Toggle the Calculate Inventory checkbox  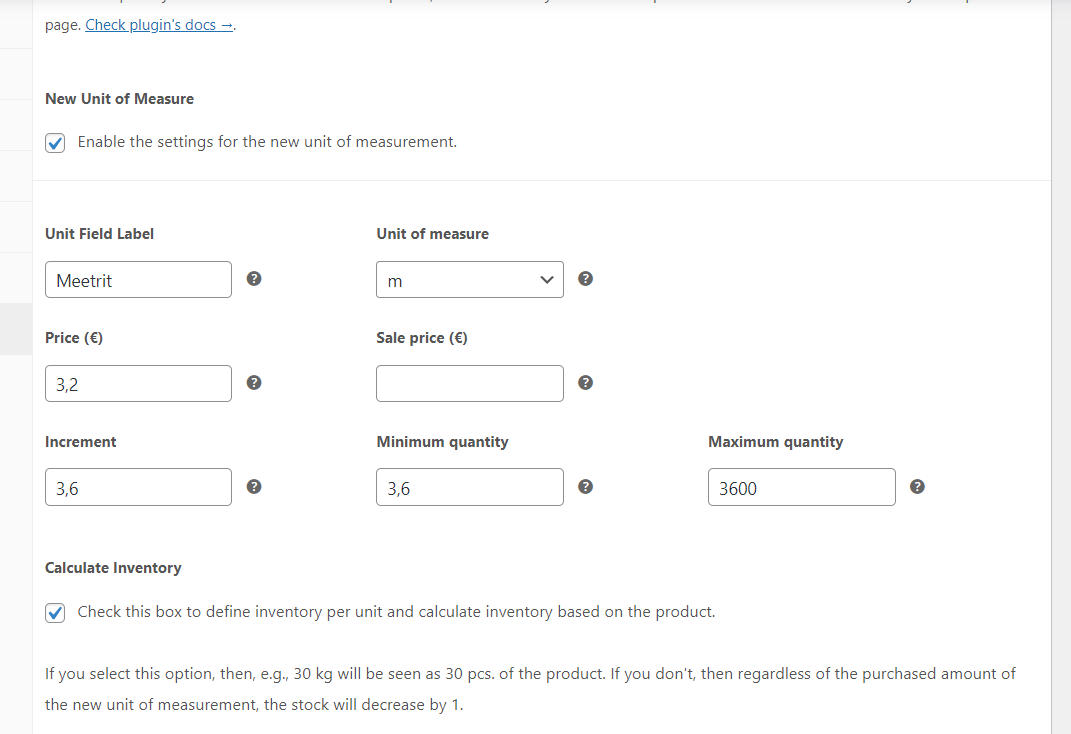[55, 612]
